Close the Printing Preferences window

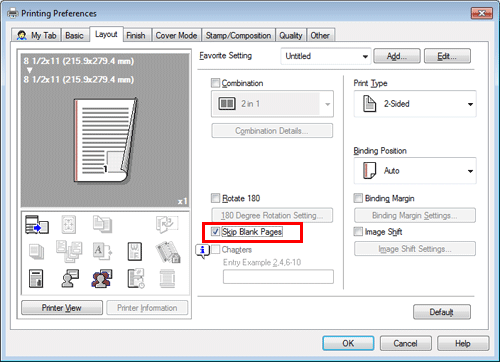pyautogui.click(x=482, y=13)
